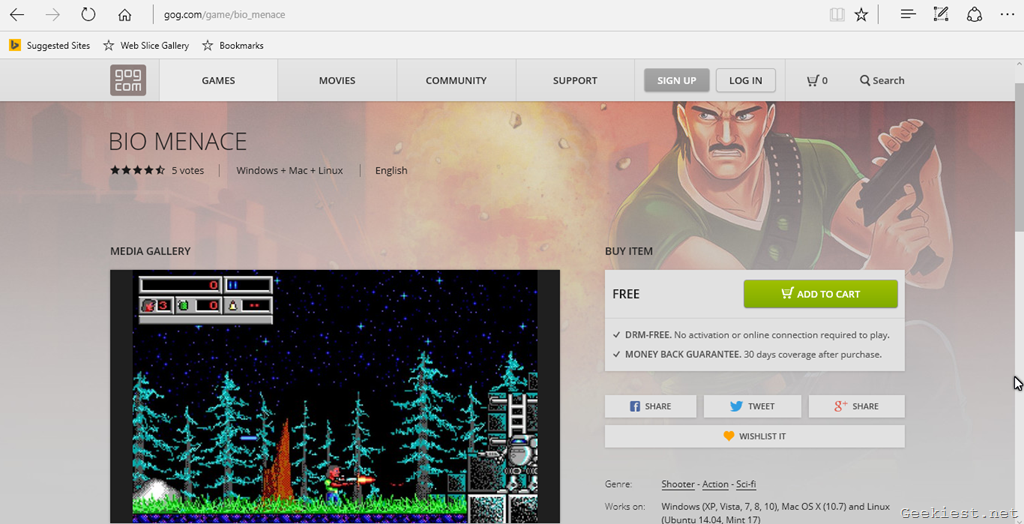Share the game on Facebook
This screenshot has height=524, width=1024.
(x=650, y=406)
